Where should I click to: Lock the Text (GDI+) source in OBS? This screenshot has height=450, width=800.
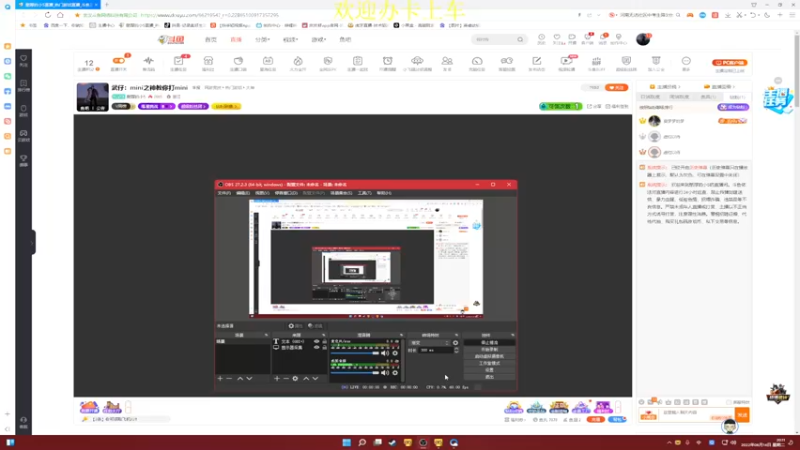pos(324,341)
